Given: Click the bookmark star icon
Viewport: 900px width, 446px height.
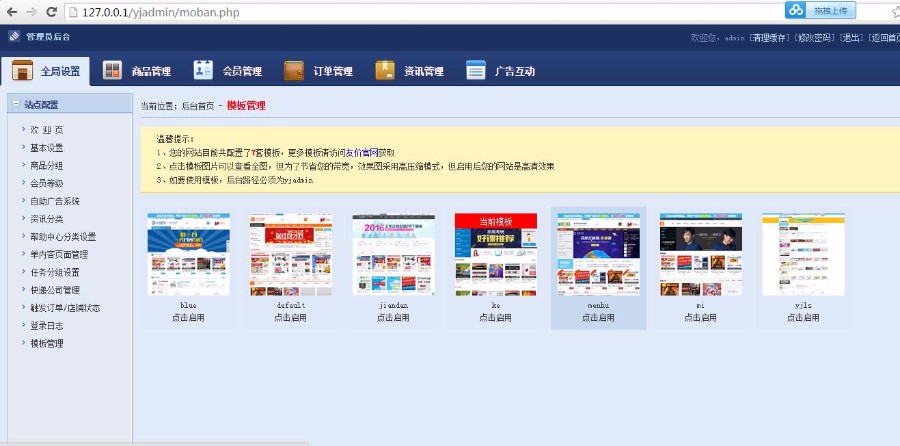Looking at the screenshot, I should click(x=895, y=11).
